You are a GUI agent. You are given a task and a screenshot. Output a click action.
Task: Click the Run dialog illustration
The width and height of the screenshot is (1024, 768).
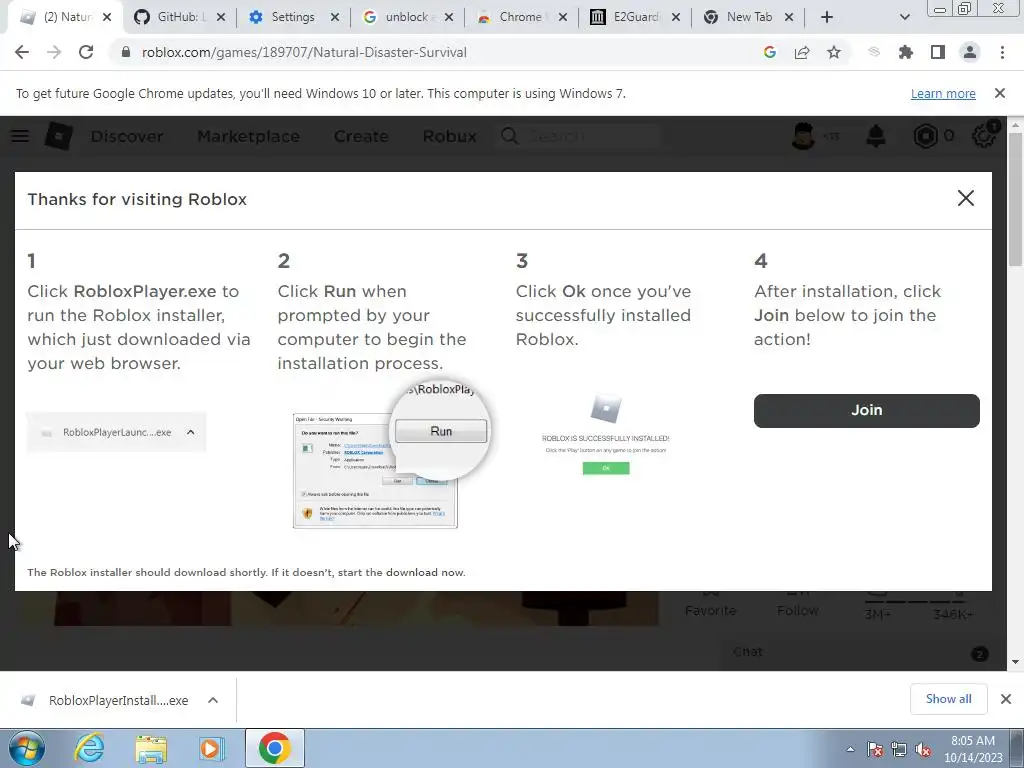(391, 455)
